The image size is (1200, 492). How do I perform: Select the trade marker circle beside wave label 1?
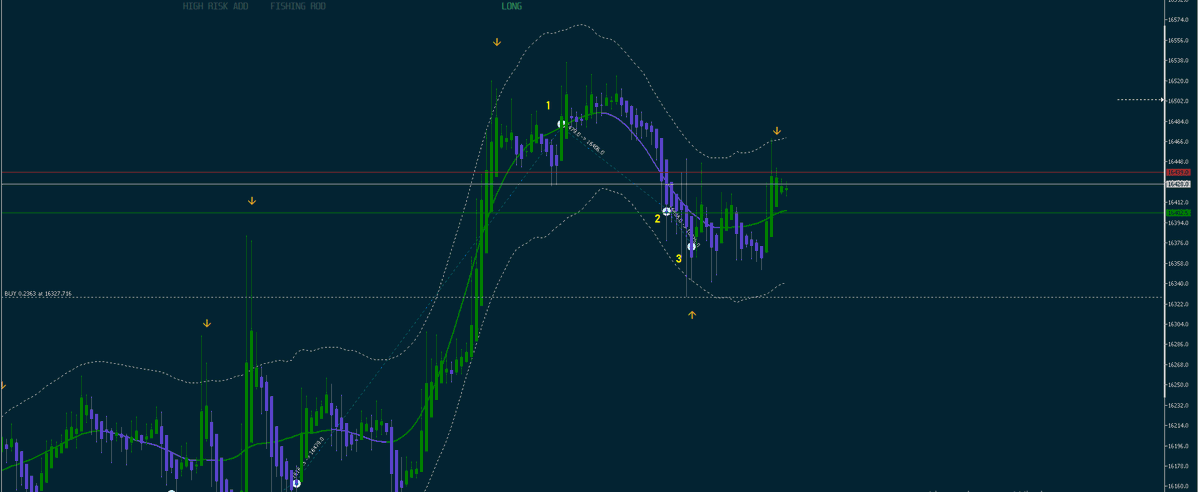tap(562, 124)
